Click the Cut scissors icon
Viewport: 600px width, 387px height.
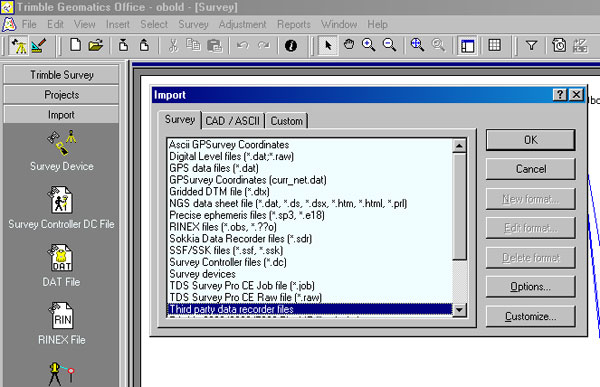point(173,45)
